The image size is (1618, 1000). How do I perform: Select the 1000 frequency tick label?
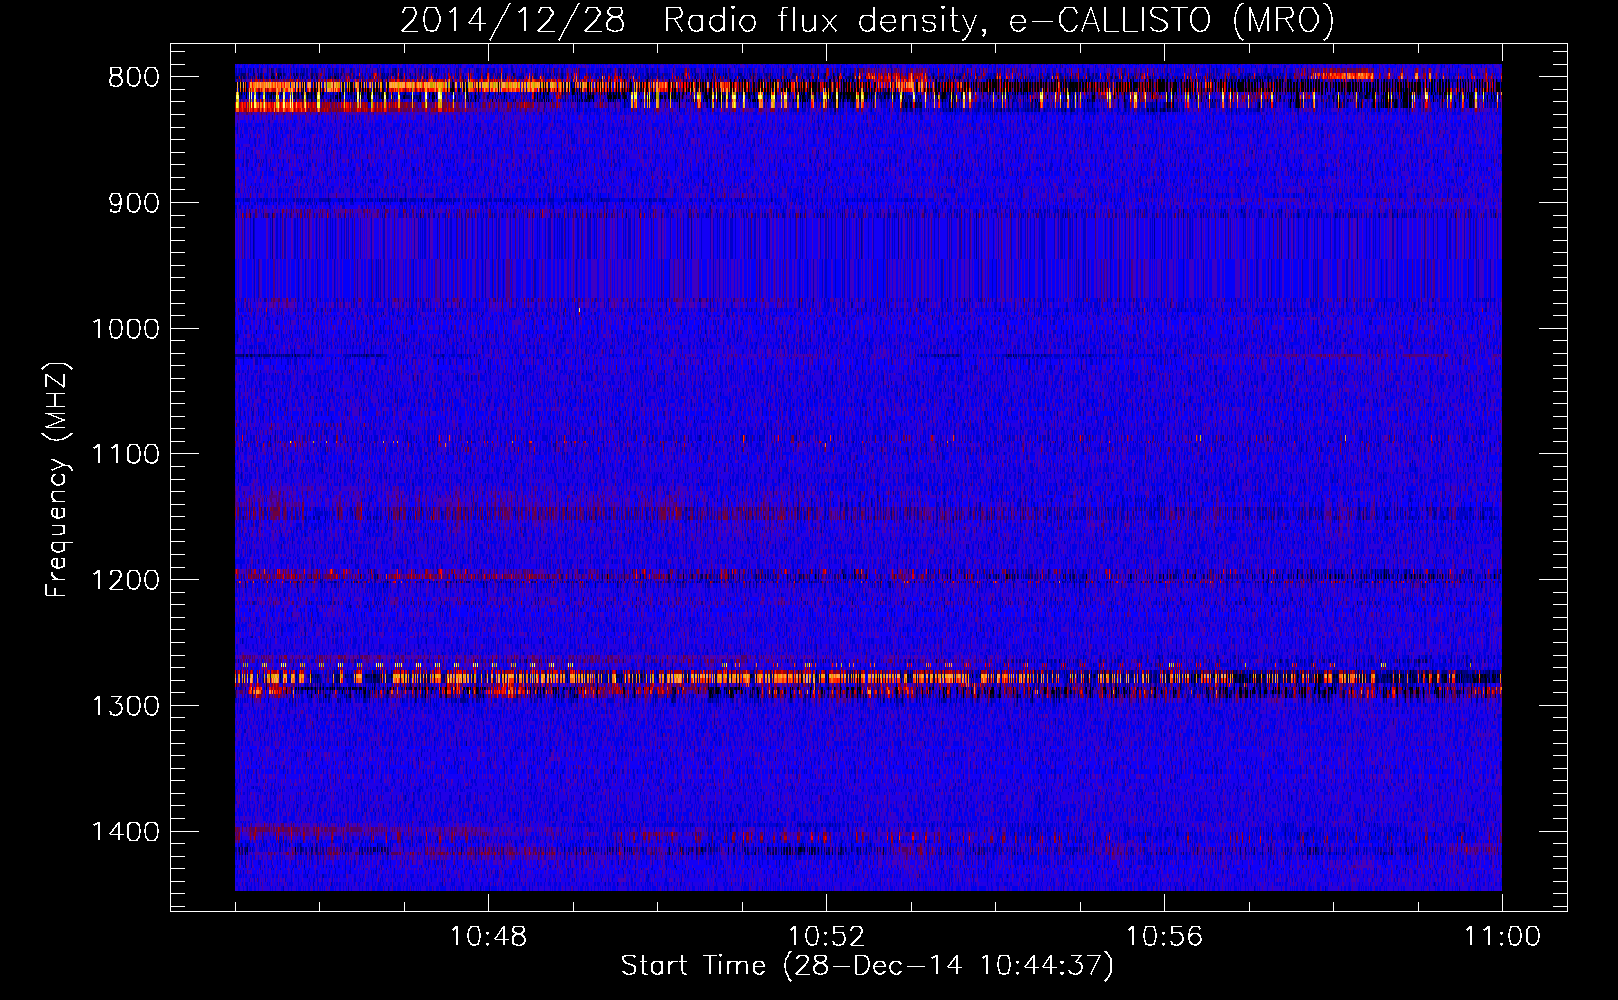coord(125,329)
